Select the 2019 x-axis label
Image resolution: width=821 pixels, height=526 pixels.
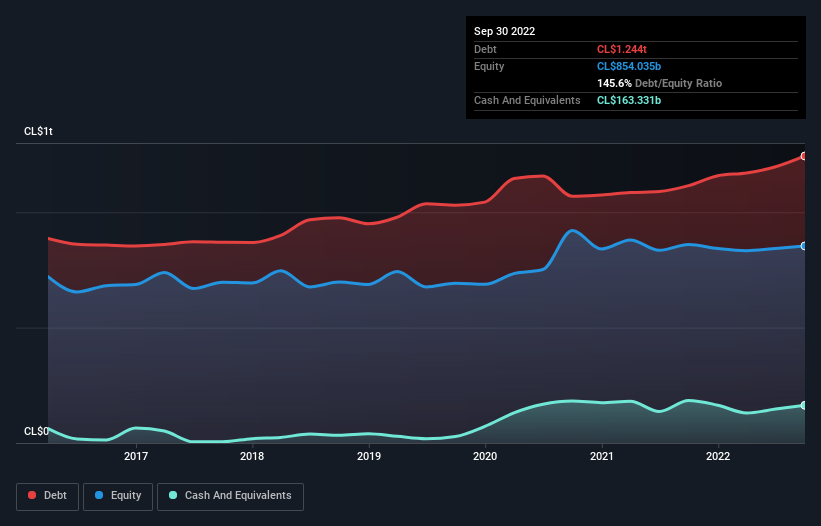pos(369,456)
